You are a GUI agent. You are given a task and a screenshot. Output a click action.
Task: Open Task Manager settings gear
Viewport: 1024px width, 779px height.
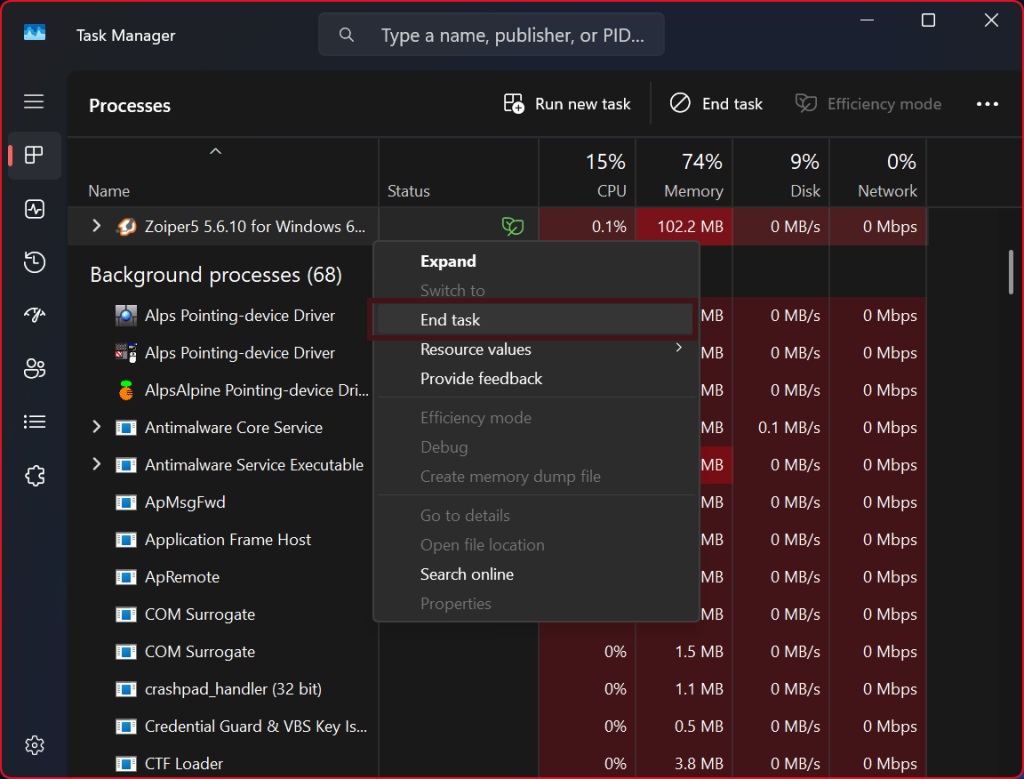point(34,745)
